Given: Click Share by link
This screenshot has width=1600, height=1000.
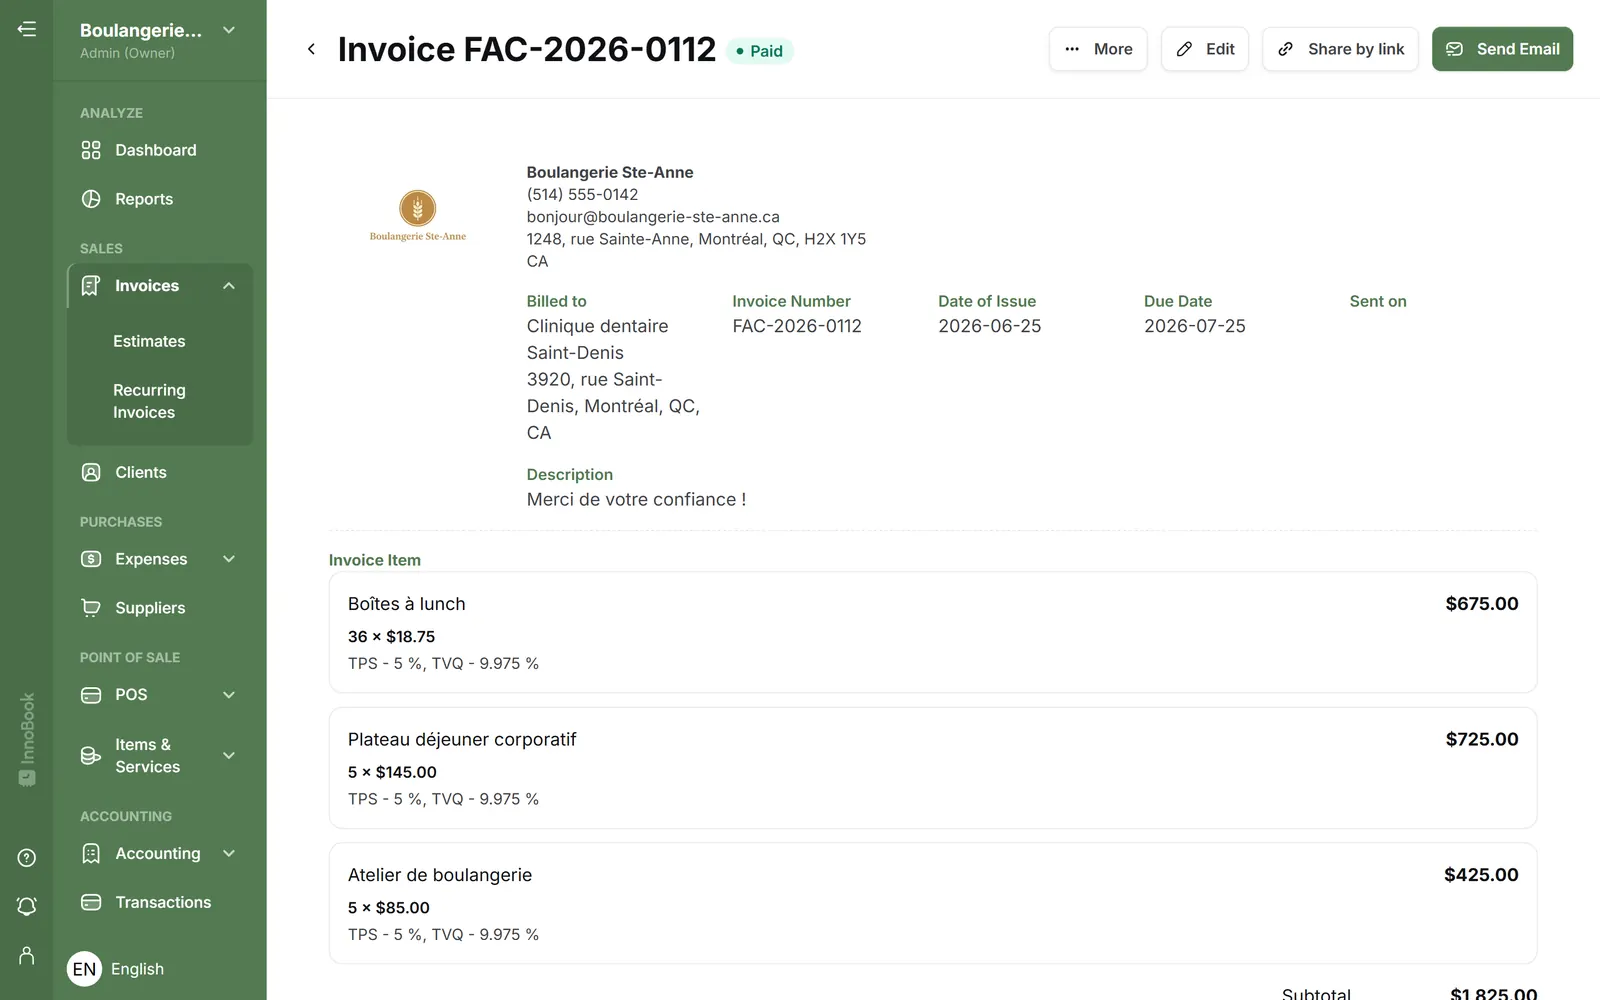Looking at the screenshot, I should (x=1340, y=49).
